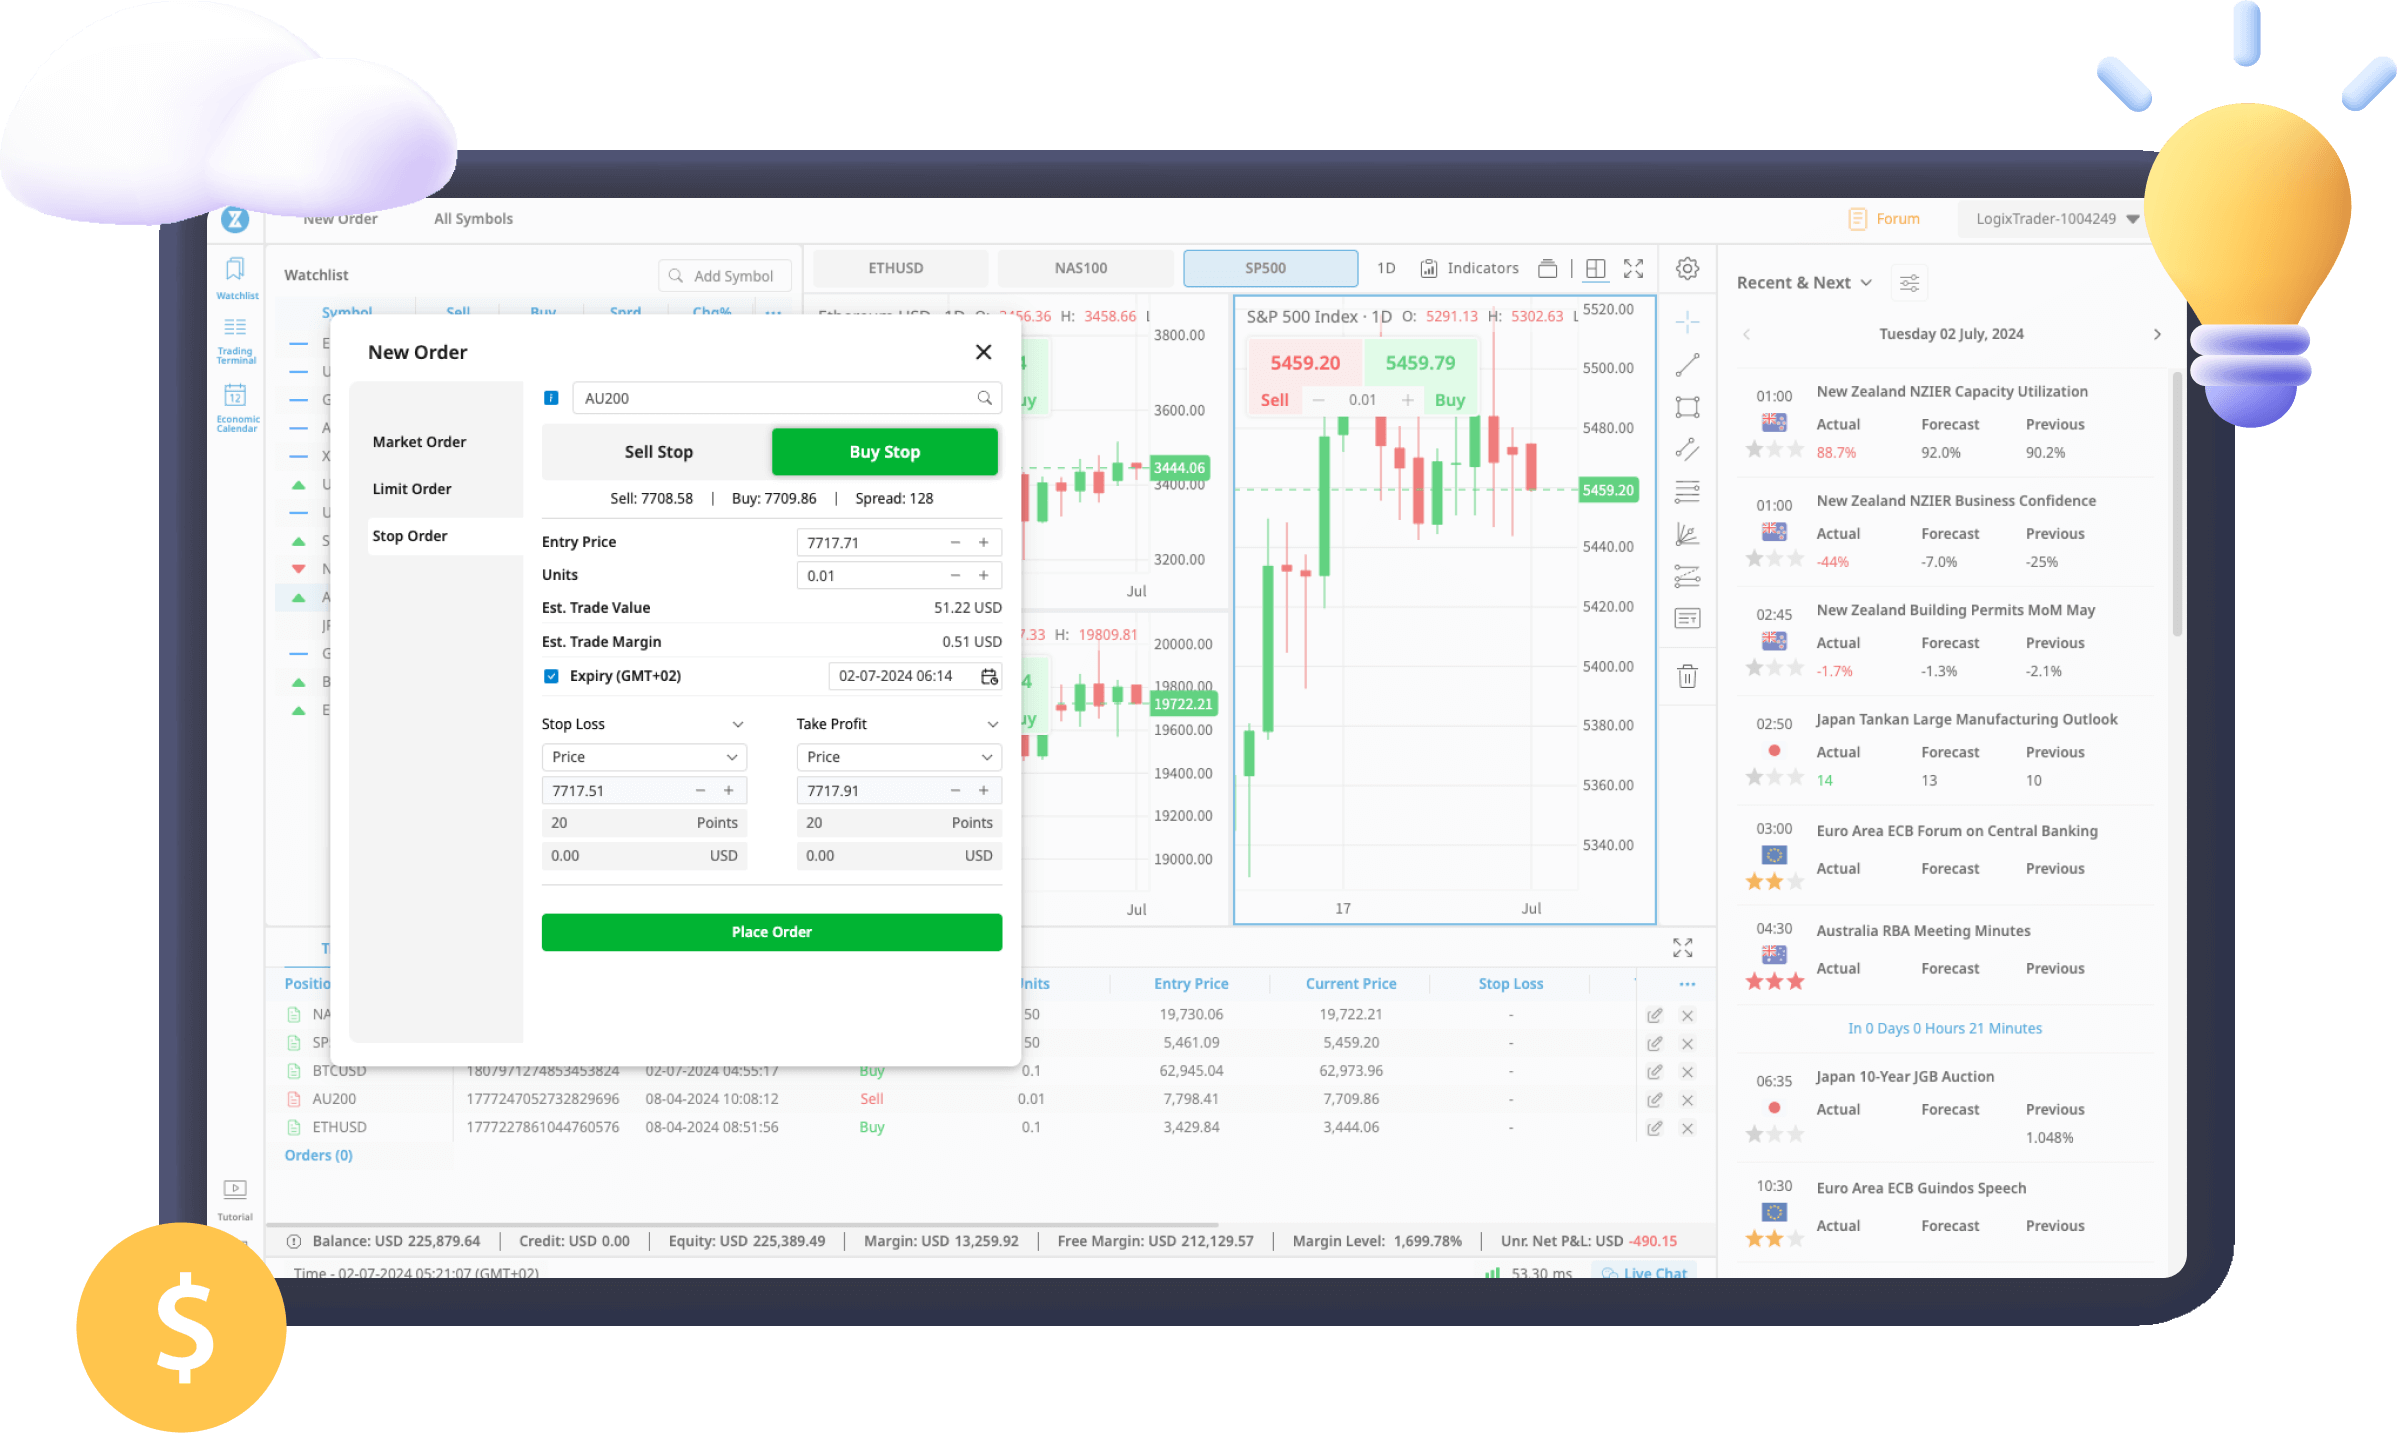The image size is (2397, 1433).
Task: Expand the Stop Loss dropdown menu
Action: (x=737, y=723)
